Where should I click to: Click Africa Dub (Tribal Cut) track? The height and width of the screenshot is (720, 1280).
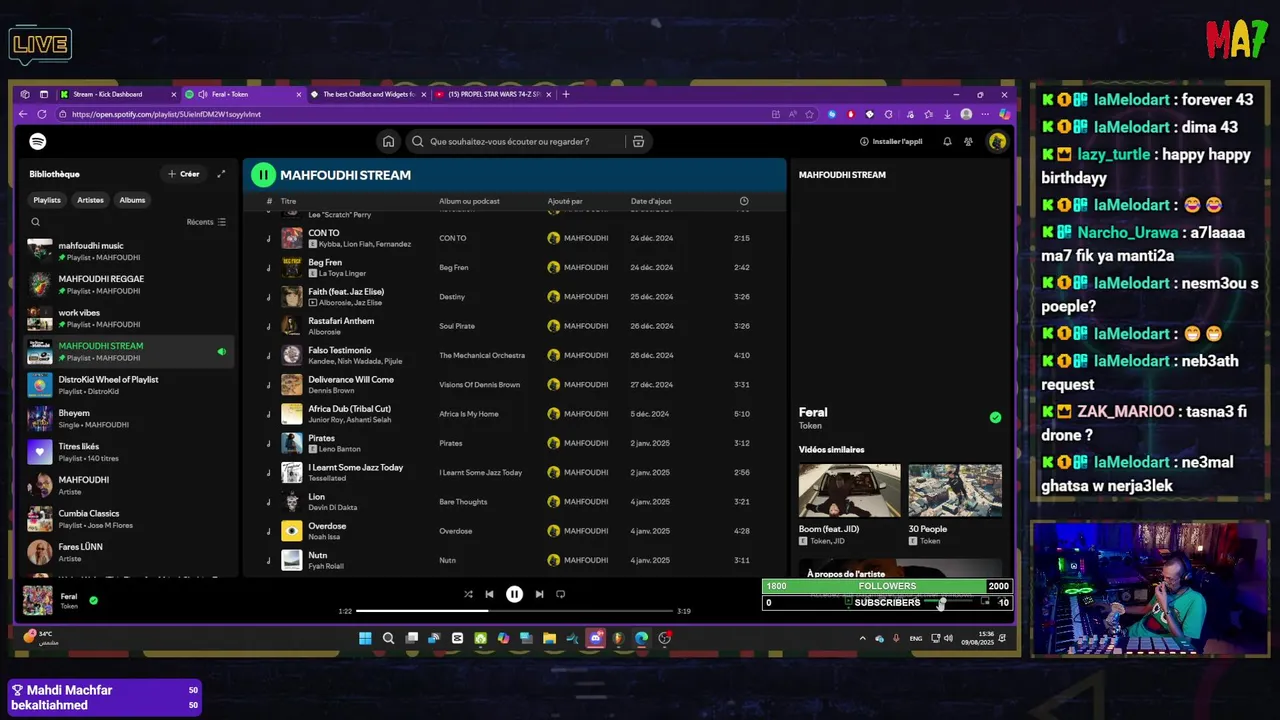tap(349, 409)
